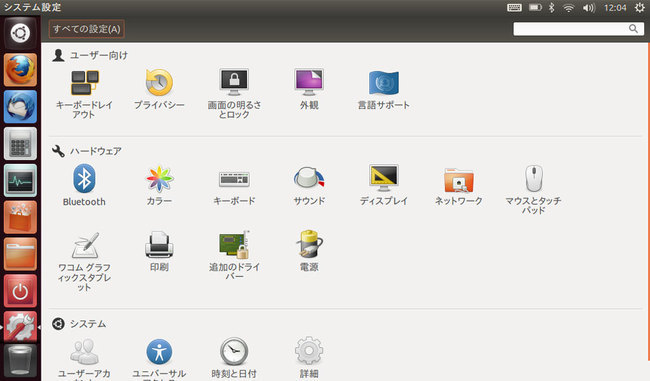The height and width of the screenshot is (381, 650).
Task: Open Color settings (カラー)
Action: pos(159,185)
